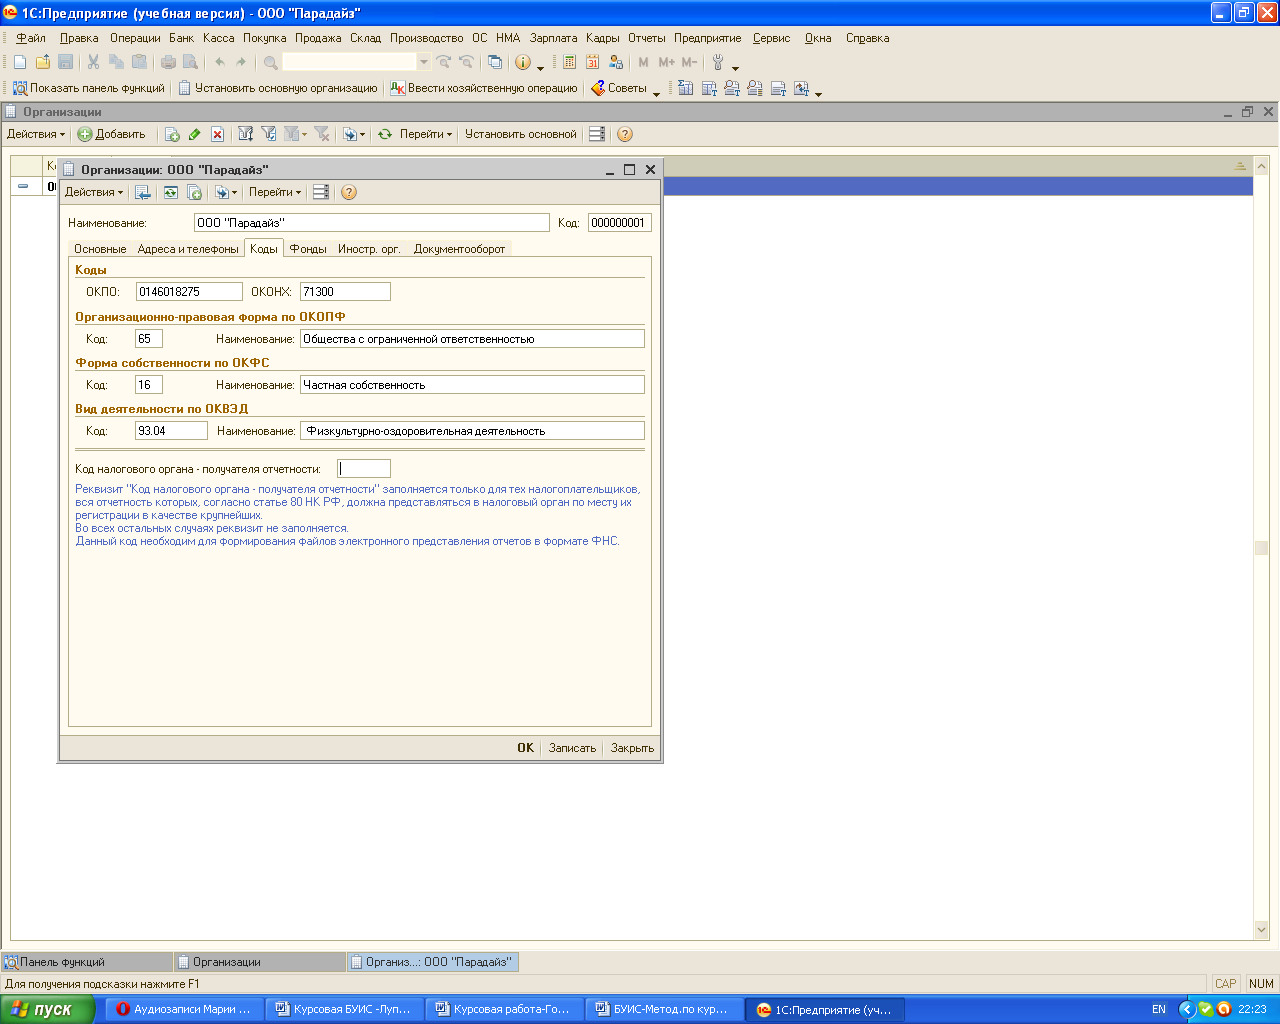Click Установить основной button in list toolbar
Screen dimensions: 1280x1024
click(521, 134)
